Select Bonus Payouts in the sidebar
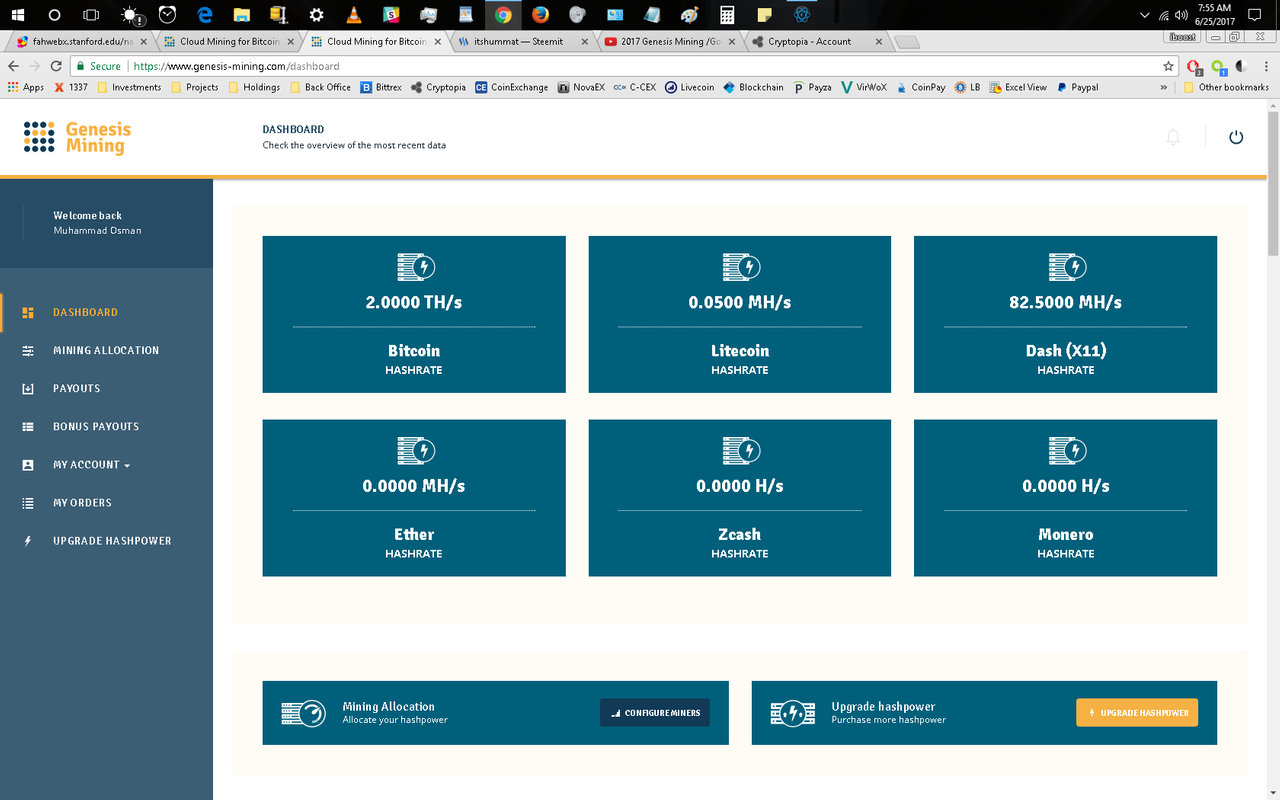The width and height of the screenshot is (1280, 800). 96,426
